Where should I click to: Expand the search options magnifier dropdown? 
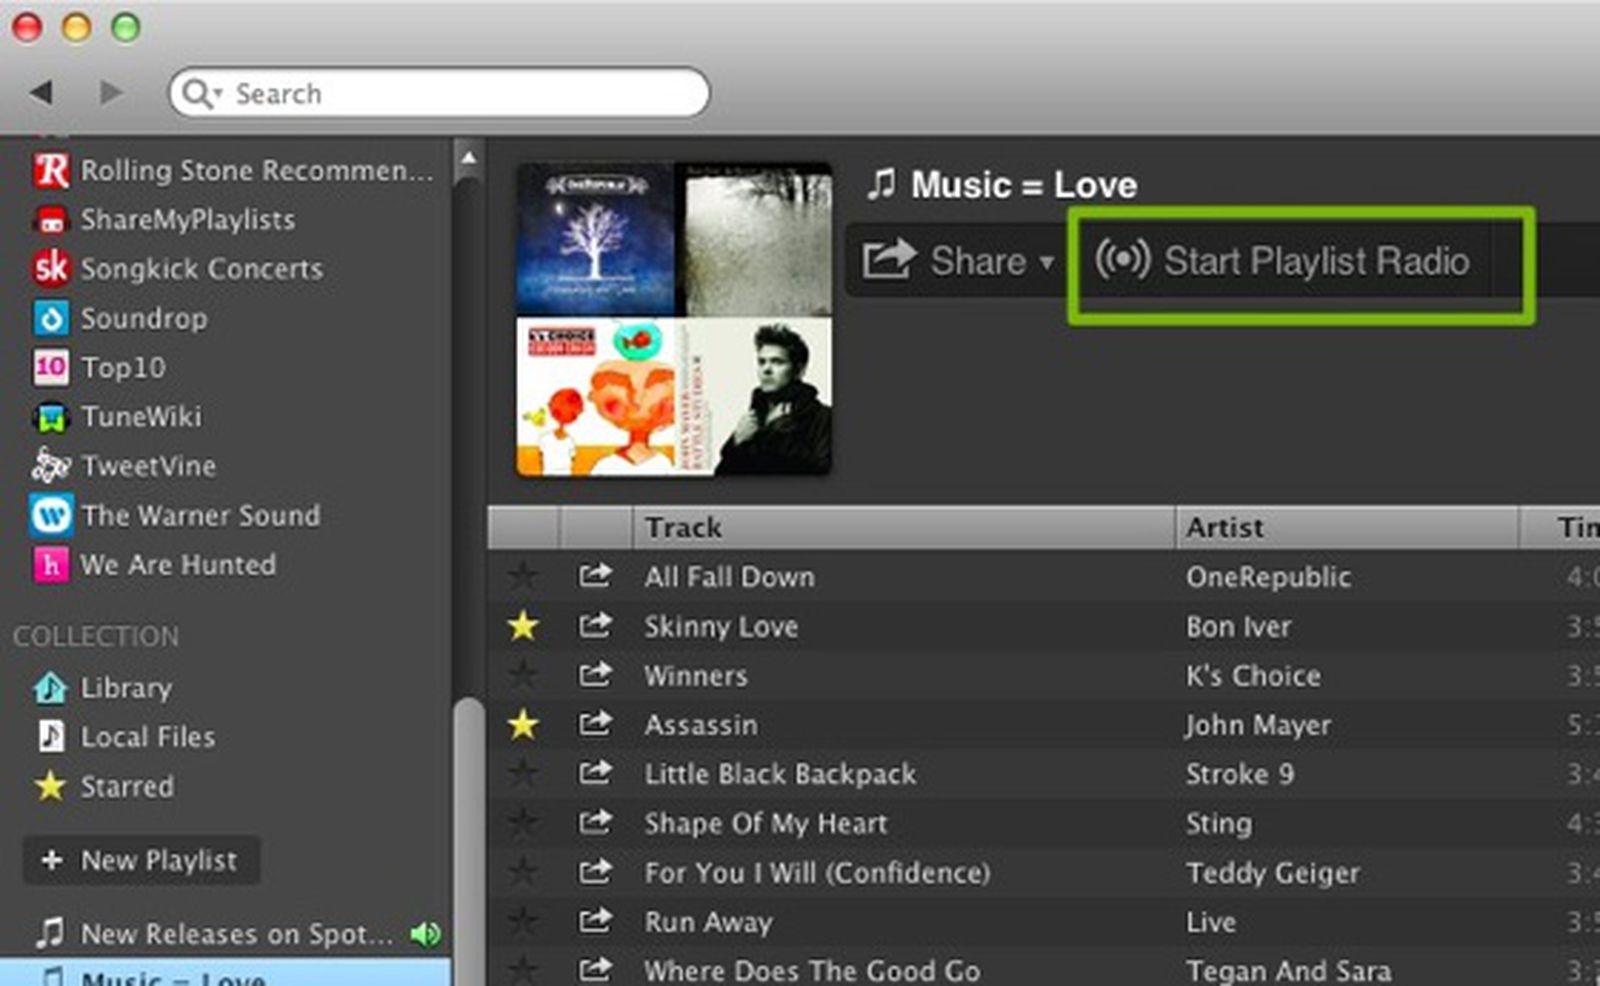pos(201,94)
